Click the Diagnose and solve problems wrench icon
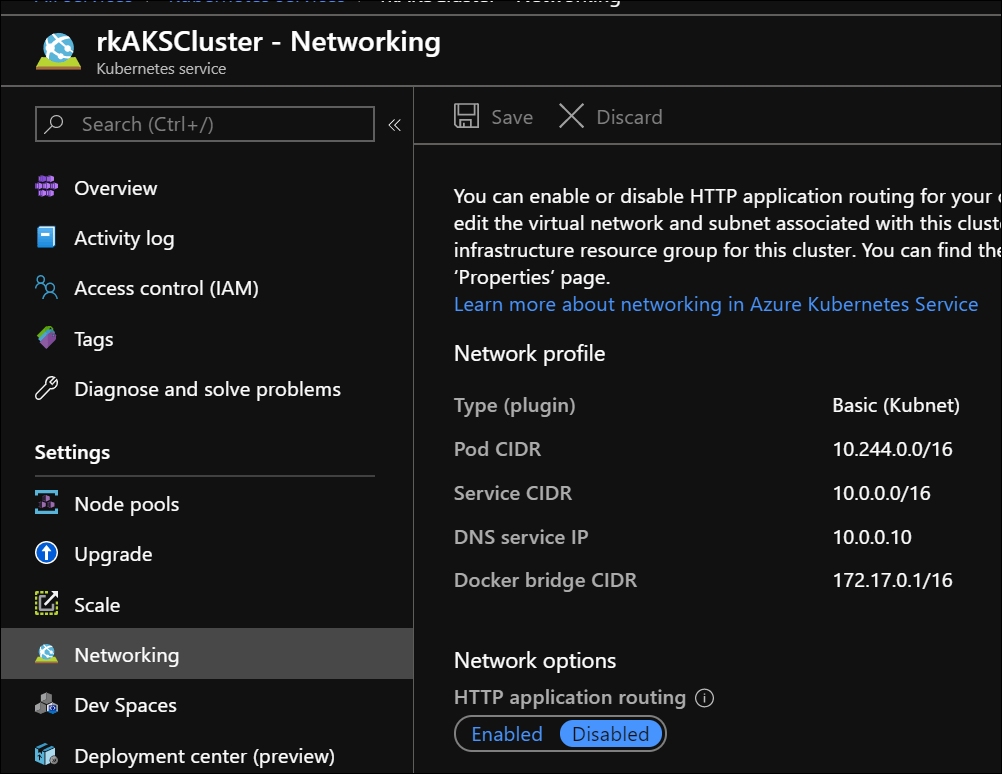 tap(47, 389)
